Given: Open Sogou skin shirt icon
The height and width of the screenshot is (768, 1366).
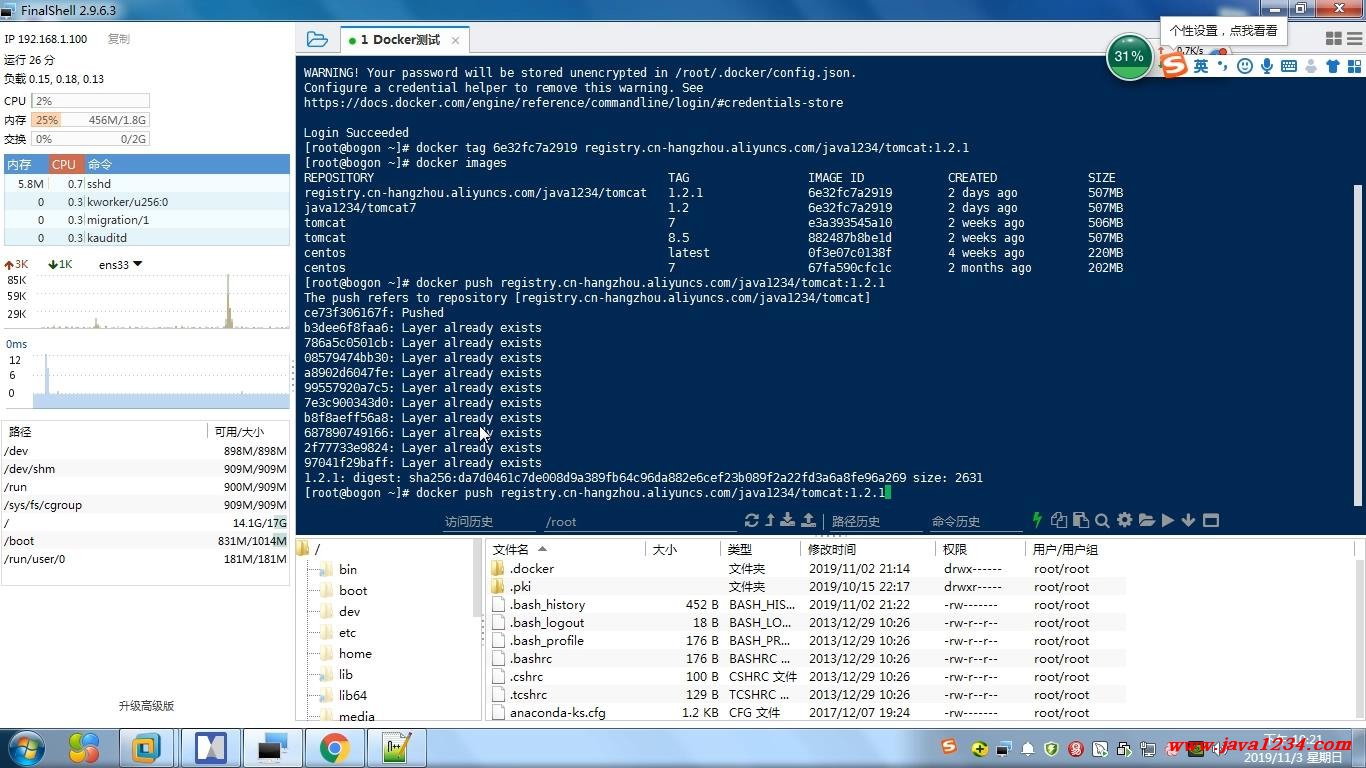Looking at the screenshot, I should (1333, 66).
